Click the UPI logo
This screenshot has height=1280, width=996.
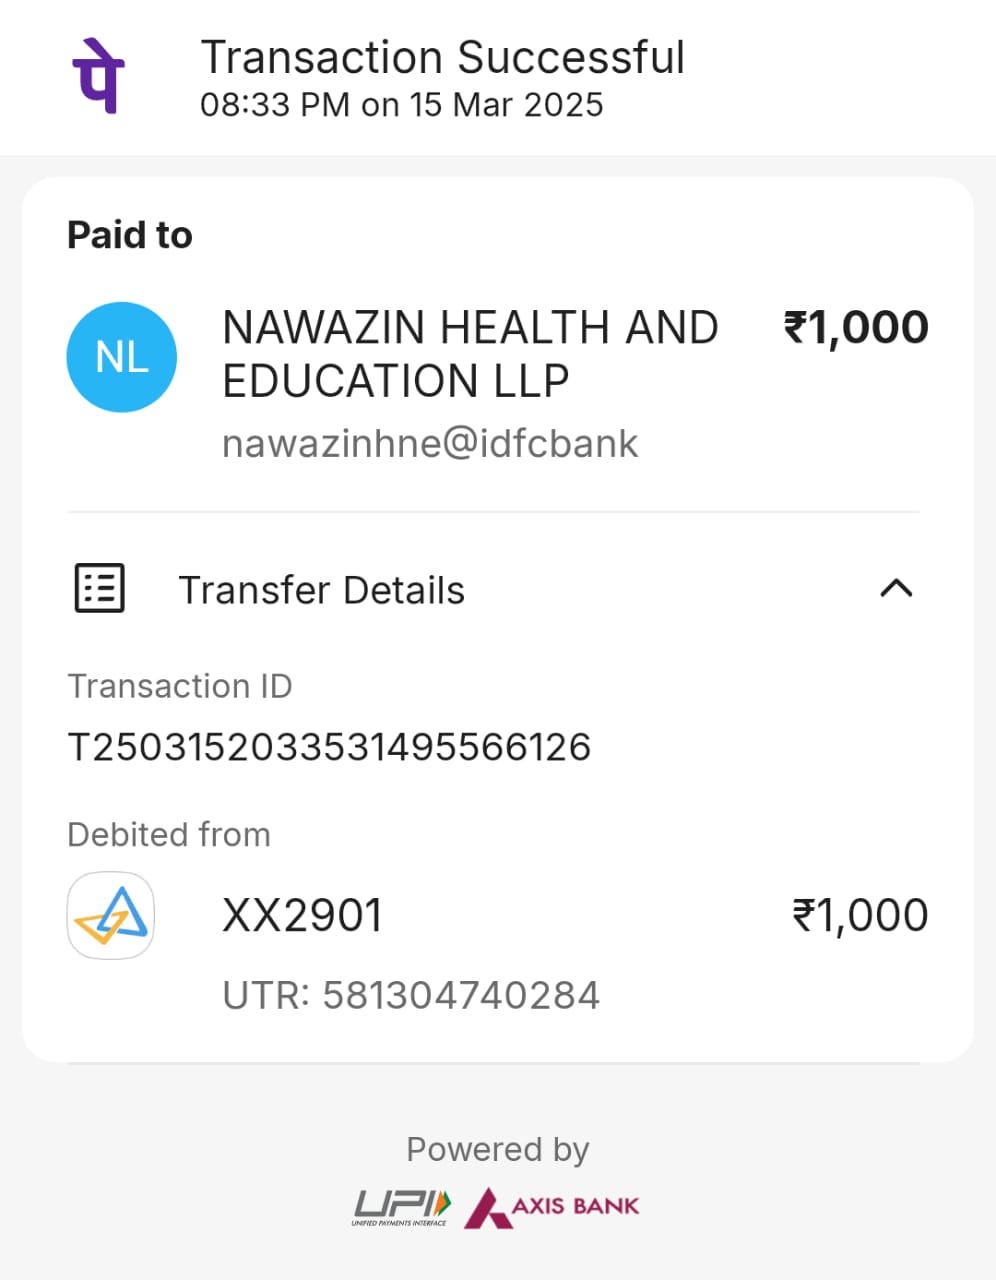tap(402, 1207)
